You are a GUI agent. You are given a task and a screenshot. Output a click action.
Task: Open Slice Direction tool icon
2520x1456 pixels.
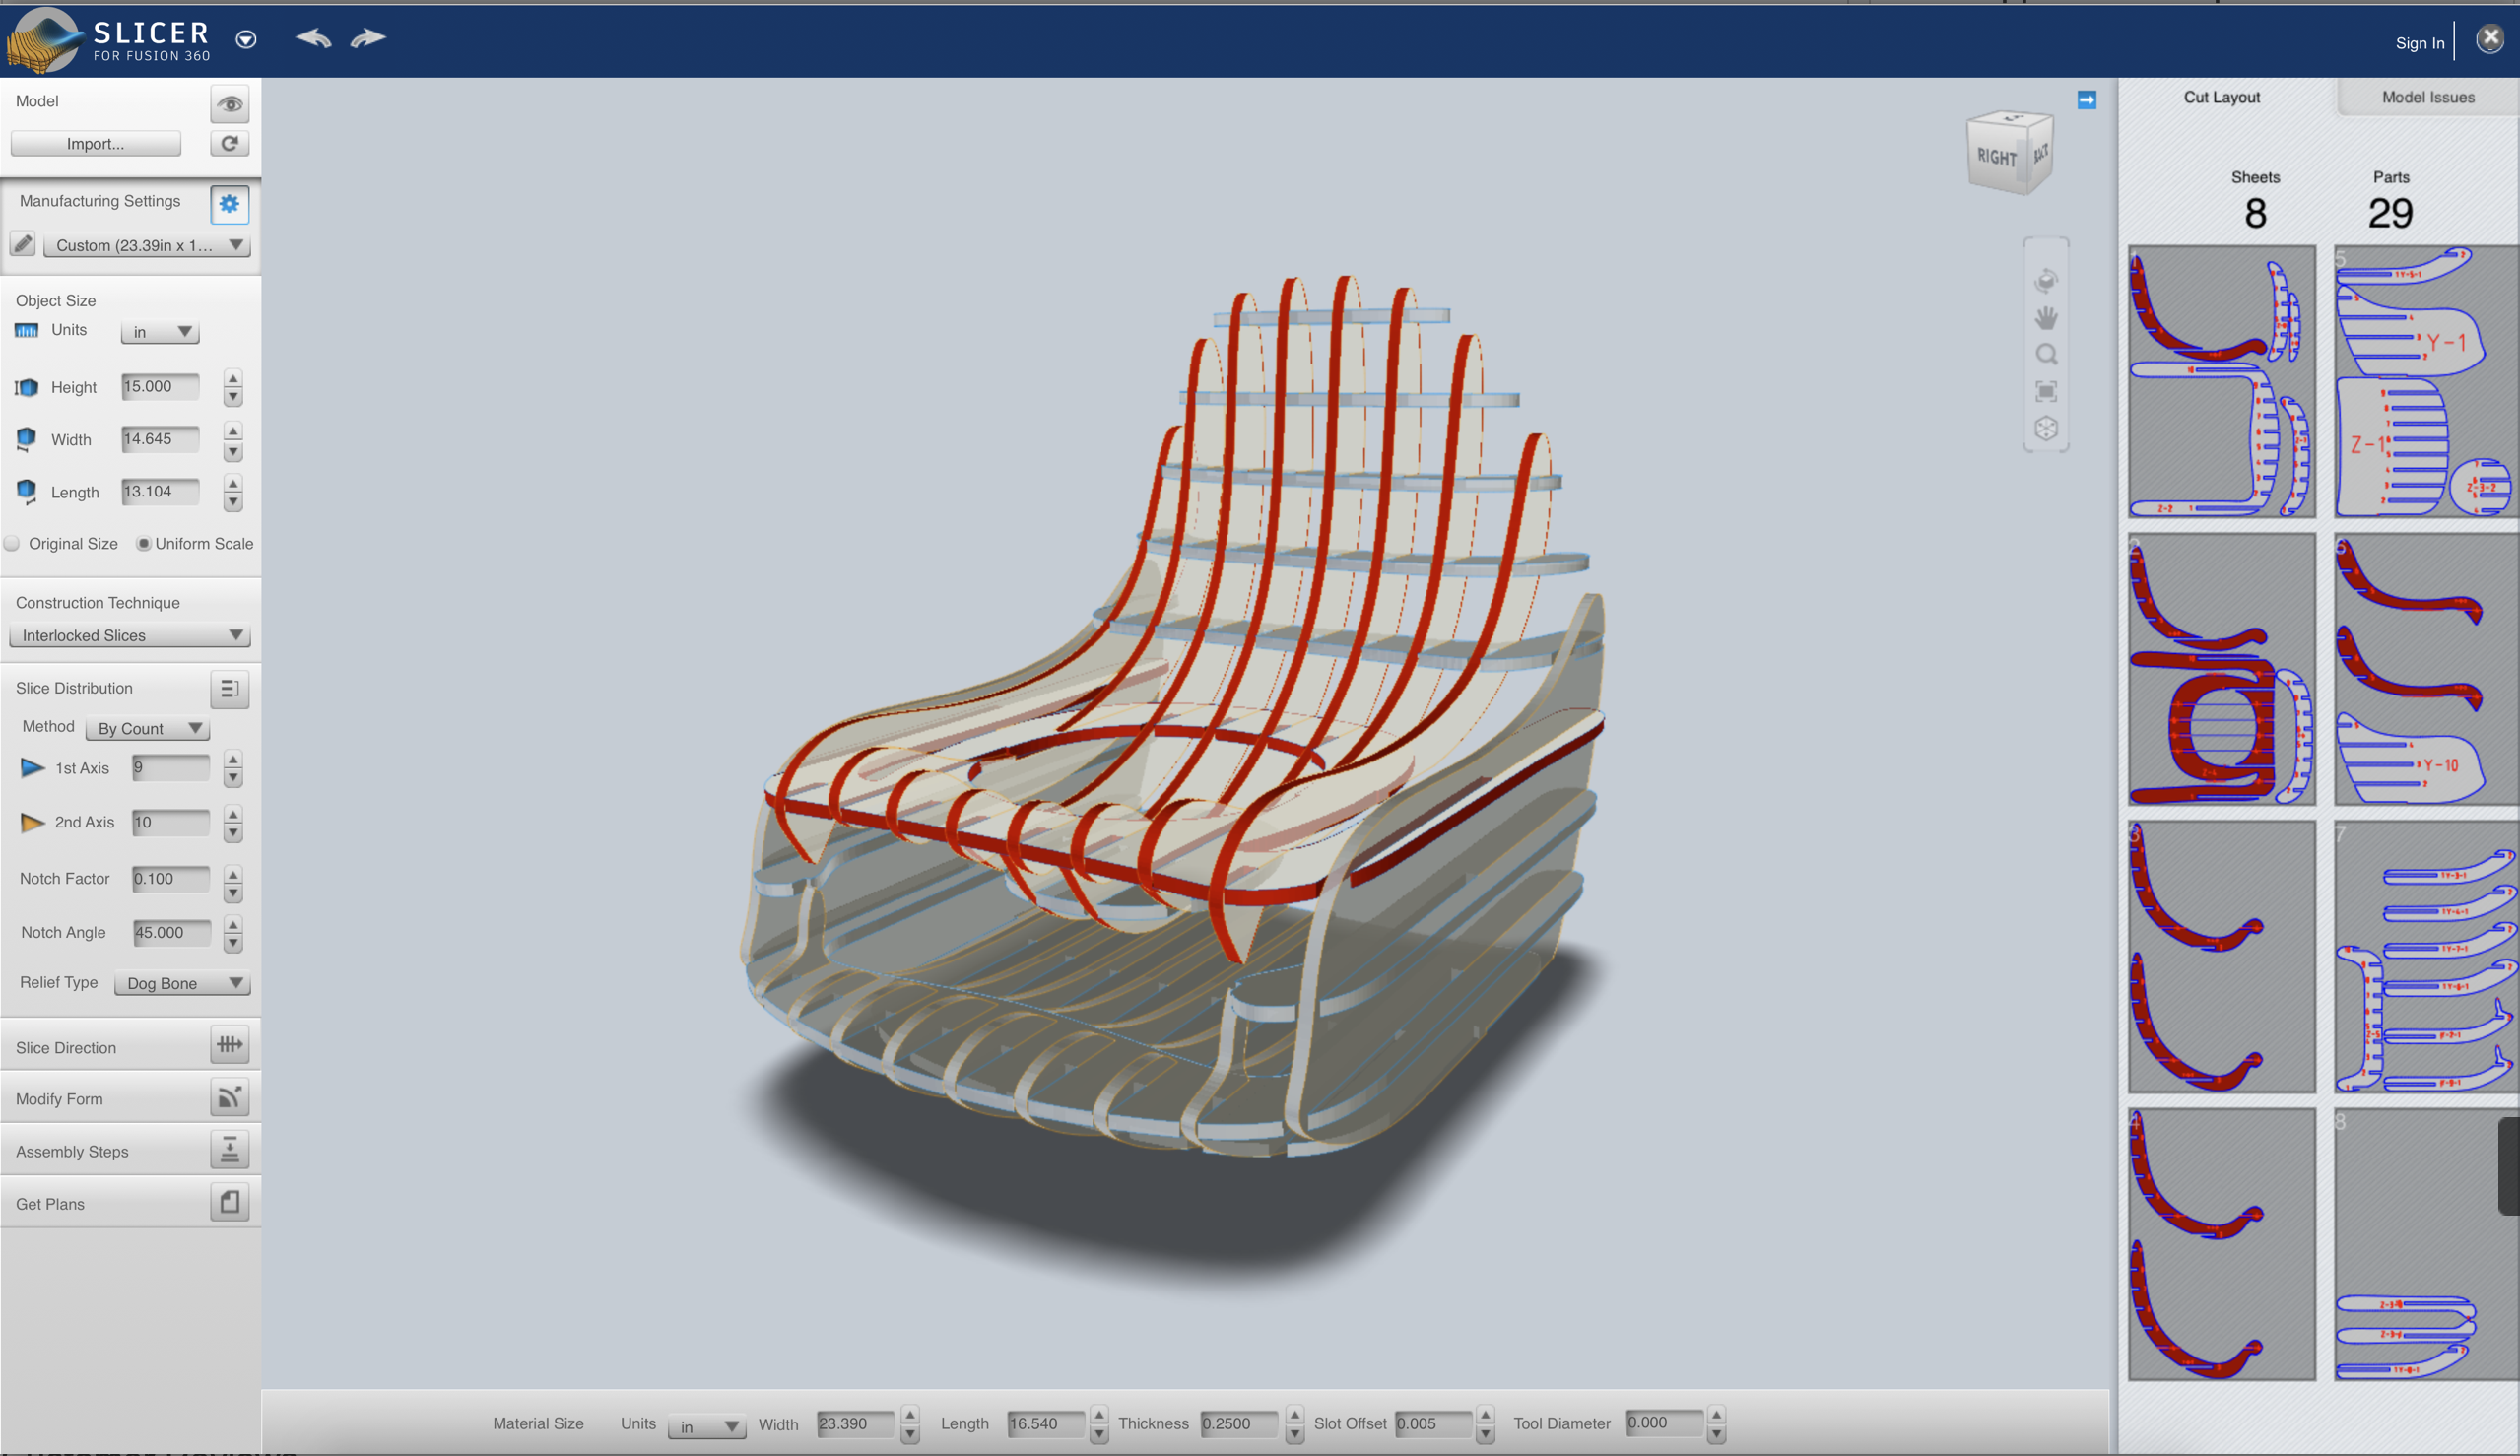(229, 1045)
